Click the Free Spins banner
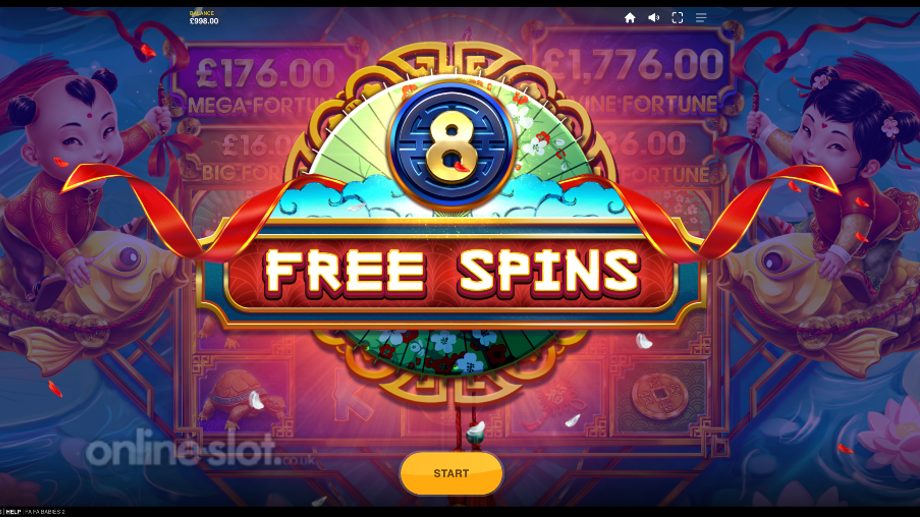Screen dimensions: 920x517 click(x=451, y=272)
